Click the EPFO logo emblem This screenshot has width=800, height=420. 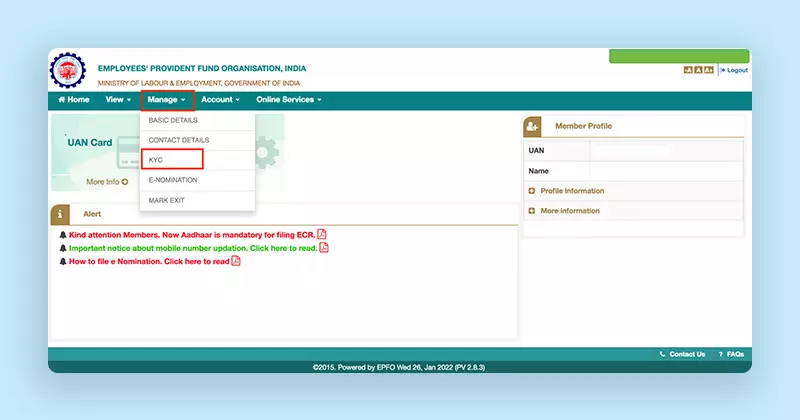coord(69,72)
